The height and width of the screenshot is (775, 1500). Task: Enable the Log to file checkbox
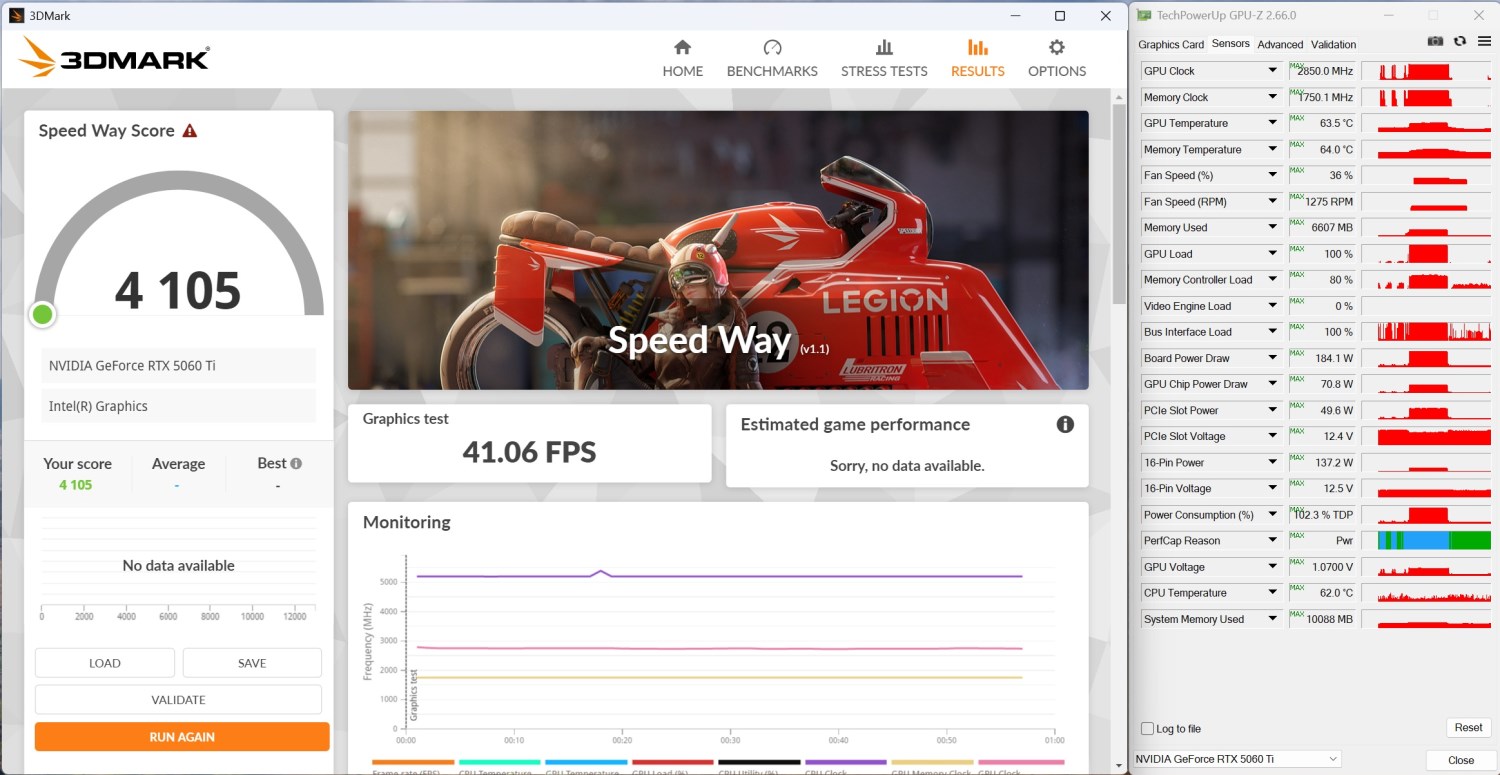[1147, 729]
